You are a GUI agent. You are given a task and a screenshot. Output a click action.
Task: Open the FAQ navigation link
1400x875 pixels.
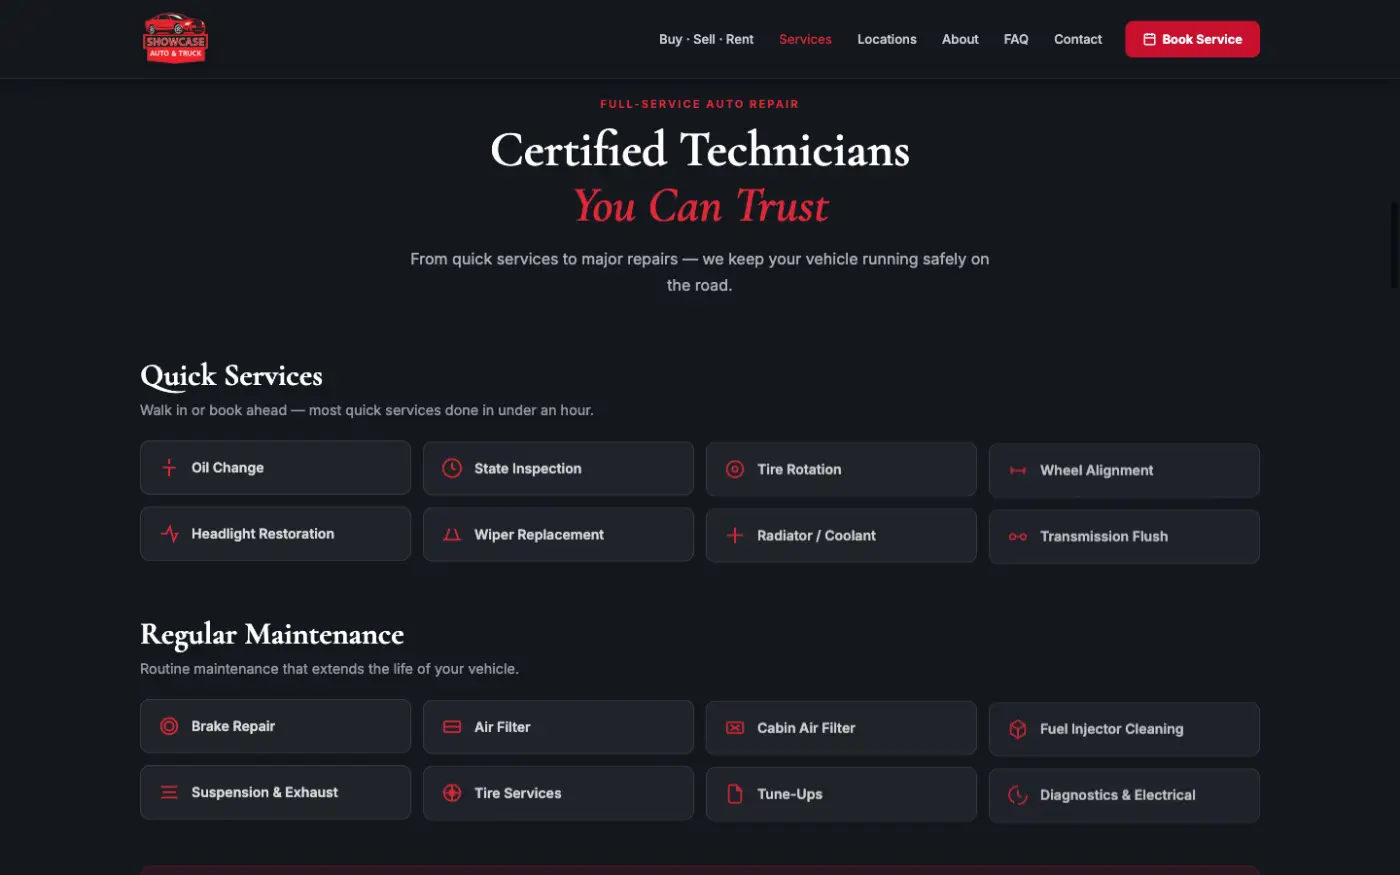[x=1016, y=39]
